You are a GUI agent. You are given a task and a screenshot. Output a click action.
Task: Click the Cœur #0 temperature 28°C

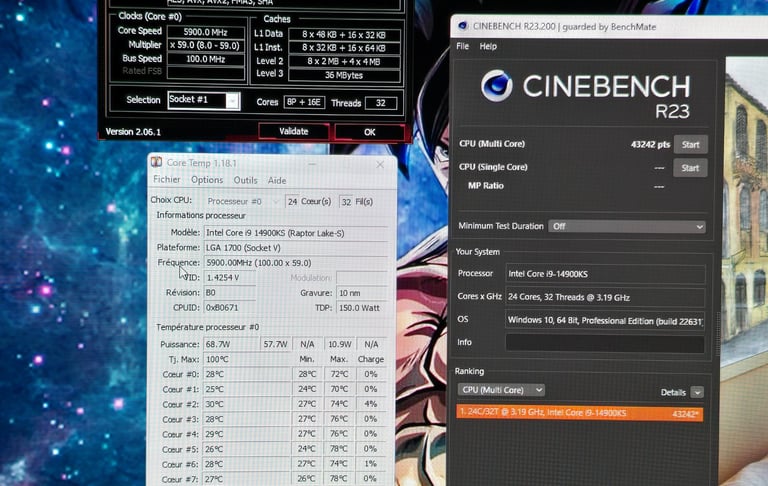tap(247, 374)
